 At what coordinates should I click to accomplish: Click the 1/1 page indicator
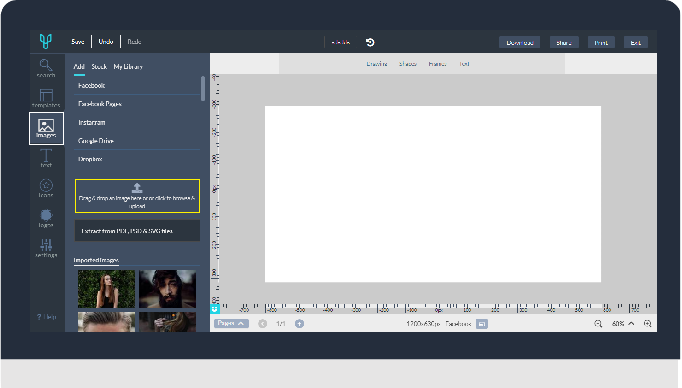tap(281, 324)
